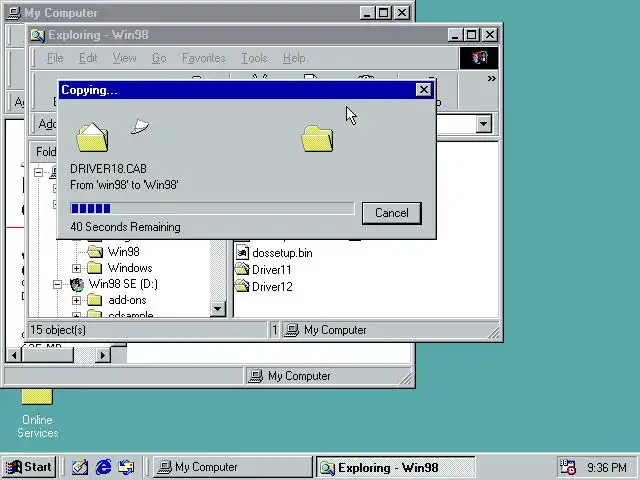Open the Go menu
Screen dimensions: 640x480
pyautogui.click(x=159, y=58)
